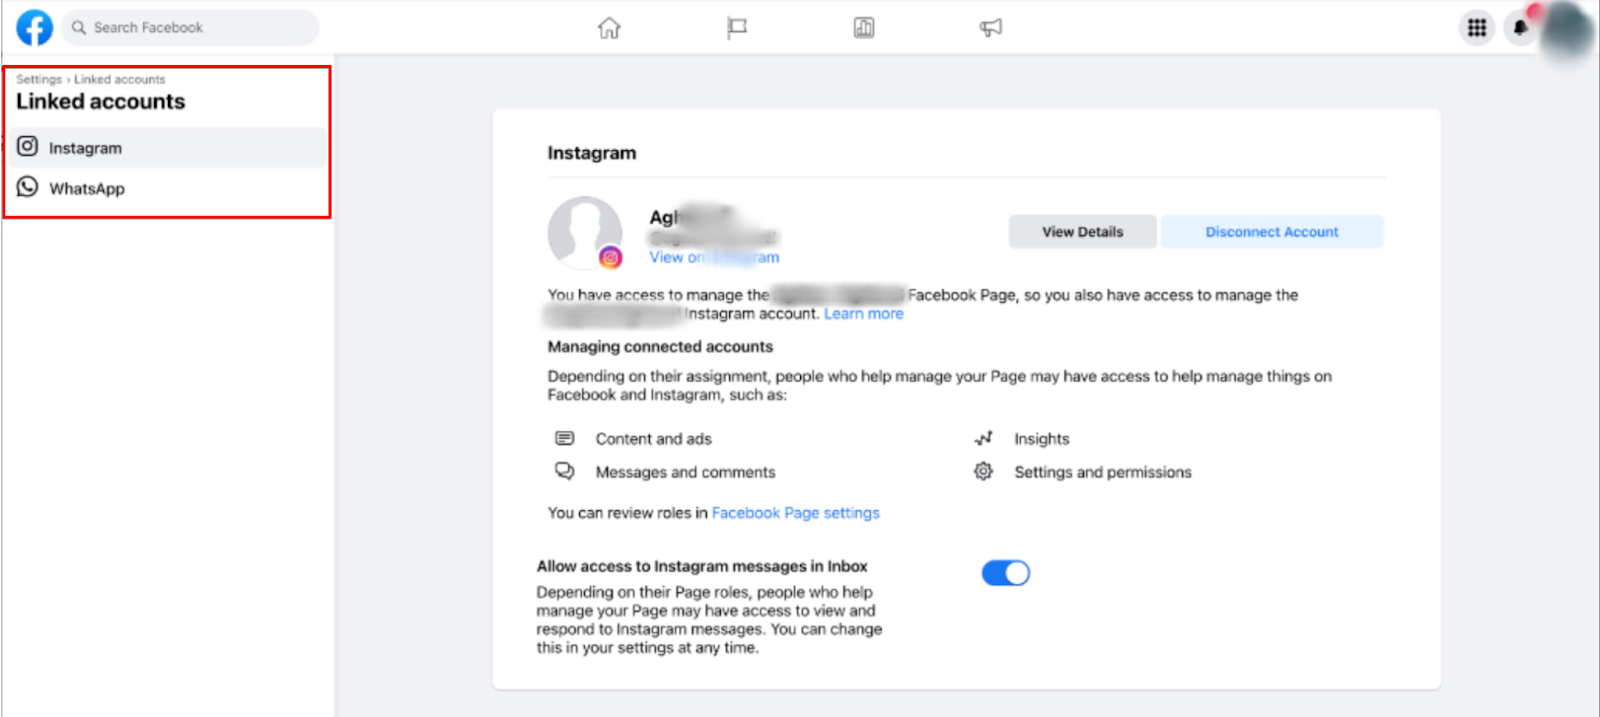Select Instagram linked account item
Image resolution: width=1600 pixels, height=717 pixels.
86,148
